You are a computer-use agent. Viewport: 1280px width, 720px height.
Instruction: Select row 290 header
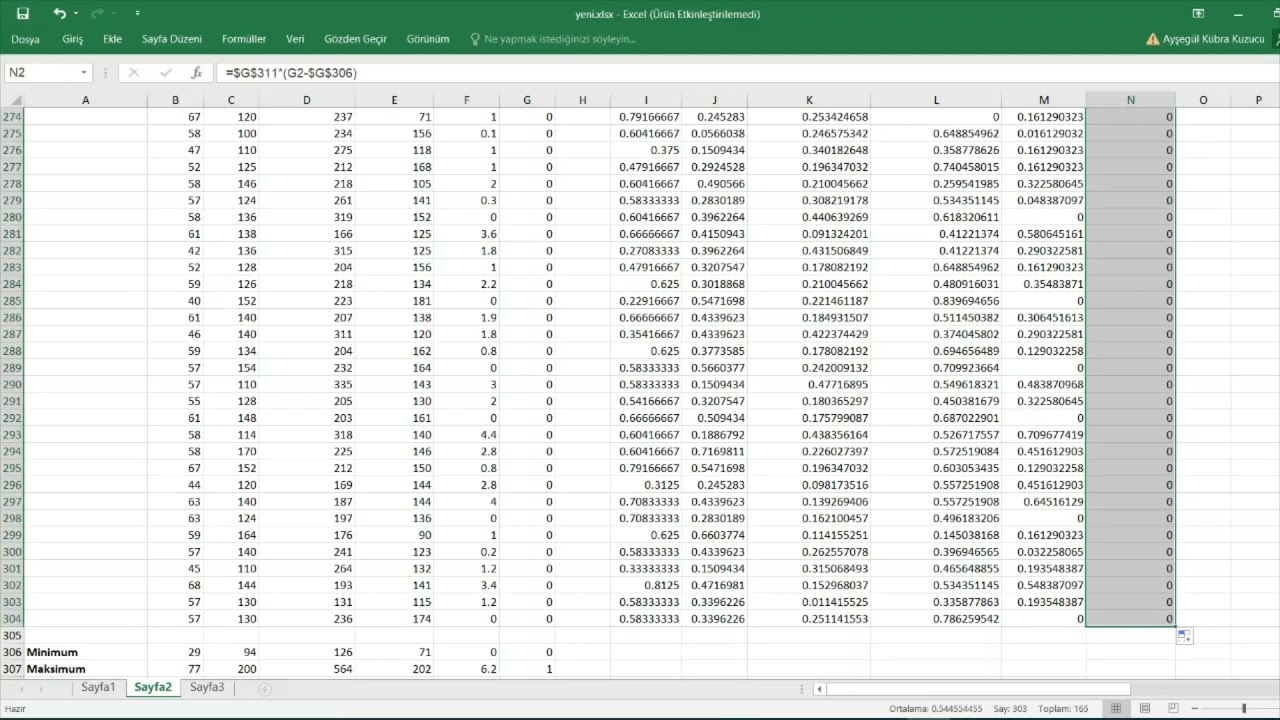tap(12, 385)
